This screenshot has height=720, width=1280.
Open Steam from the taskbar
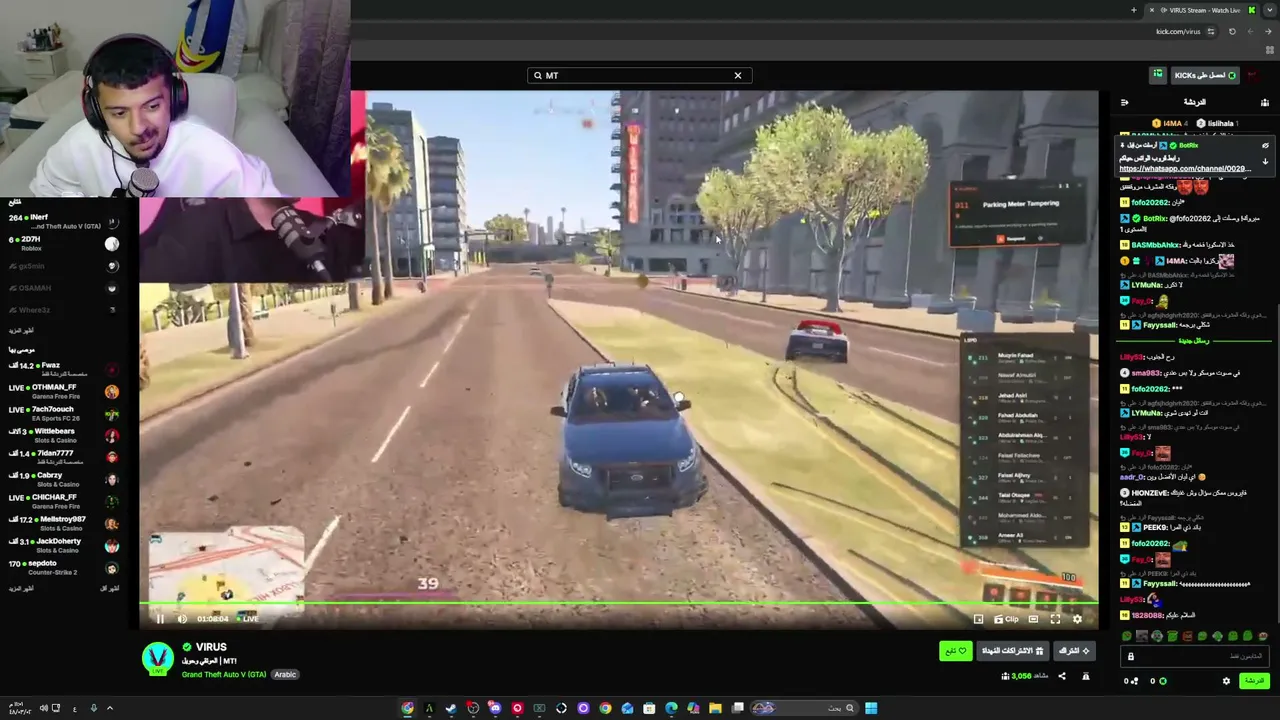[x=451, y=708]
